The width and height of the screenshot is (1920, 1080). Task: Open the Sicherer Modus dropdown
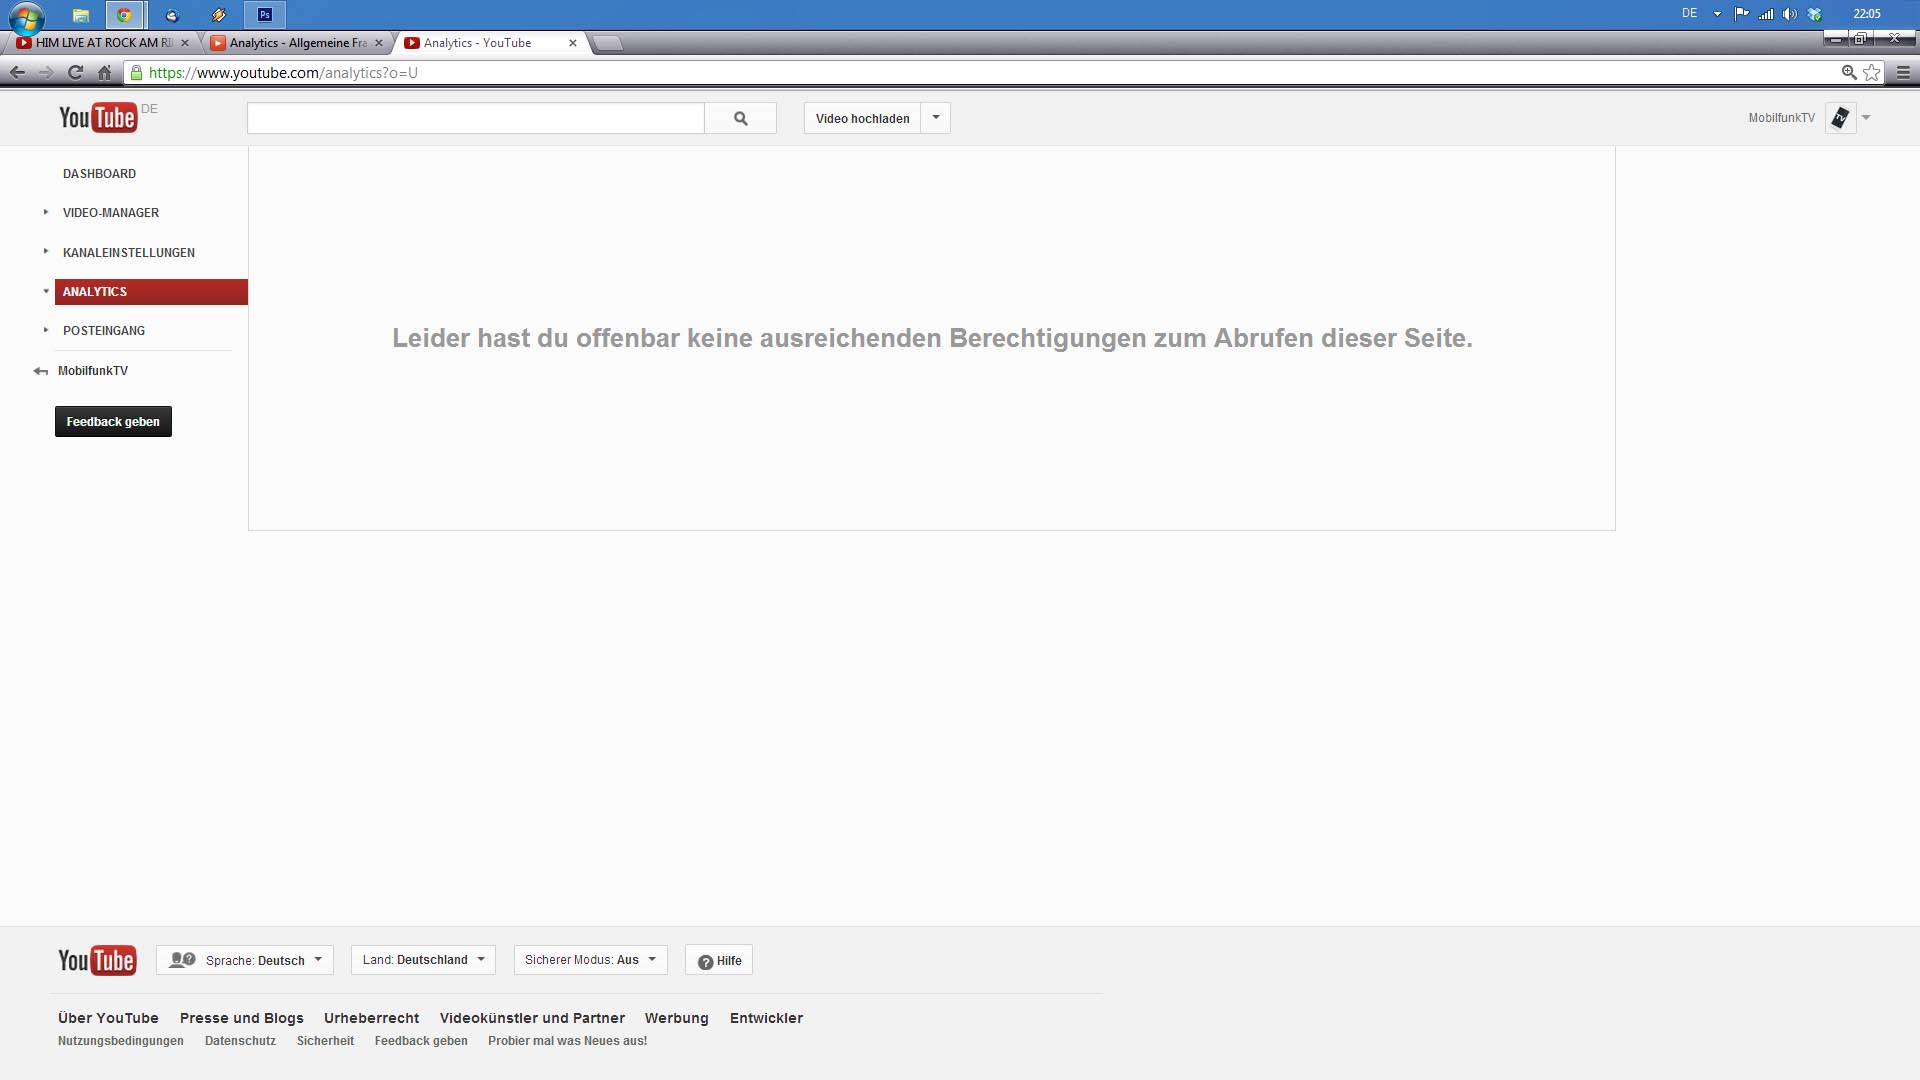click(x=590, y=960)
